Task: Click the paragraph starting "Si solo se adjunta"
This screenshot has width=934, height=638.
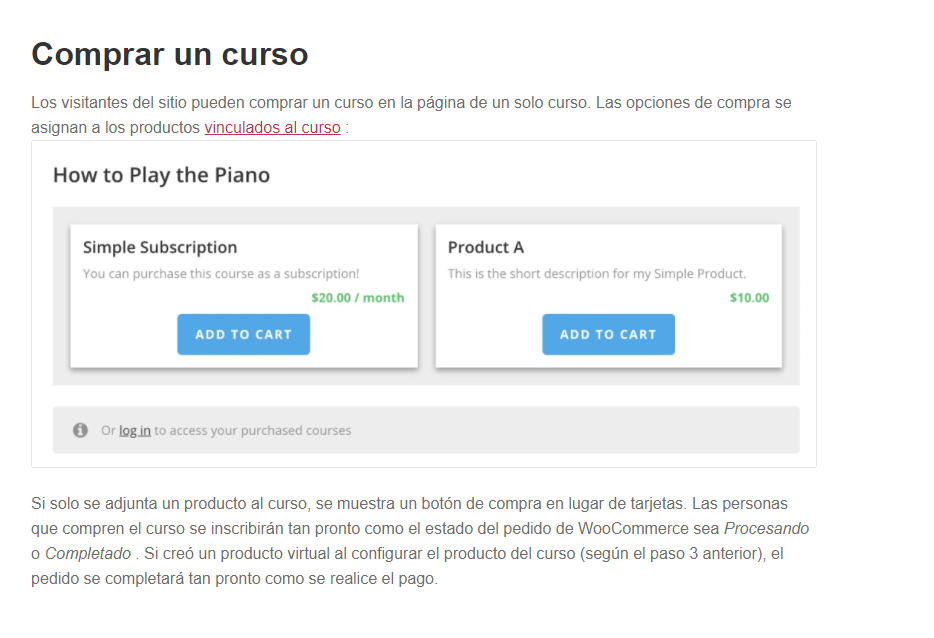Action: tap(420, 541)
